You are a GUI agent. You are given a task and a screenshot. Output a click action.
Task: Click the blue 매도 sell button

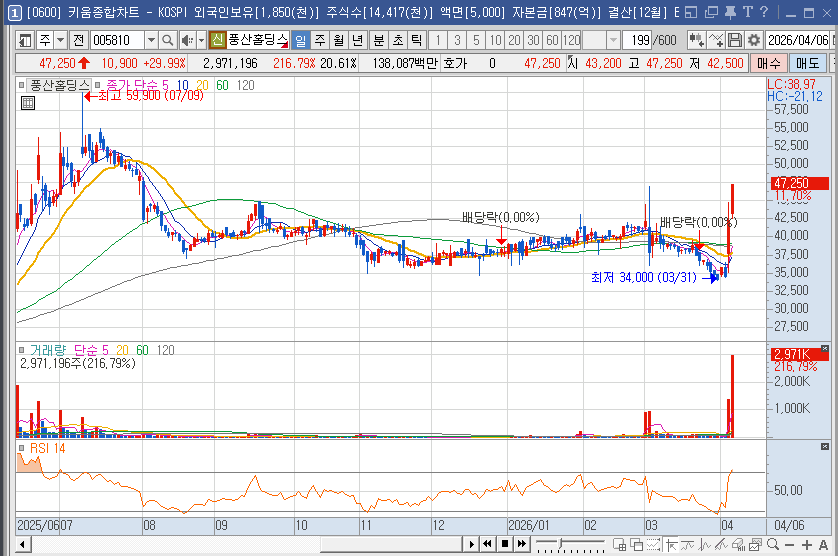(807, 63)
